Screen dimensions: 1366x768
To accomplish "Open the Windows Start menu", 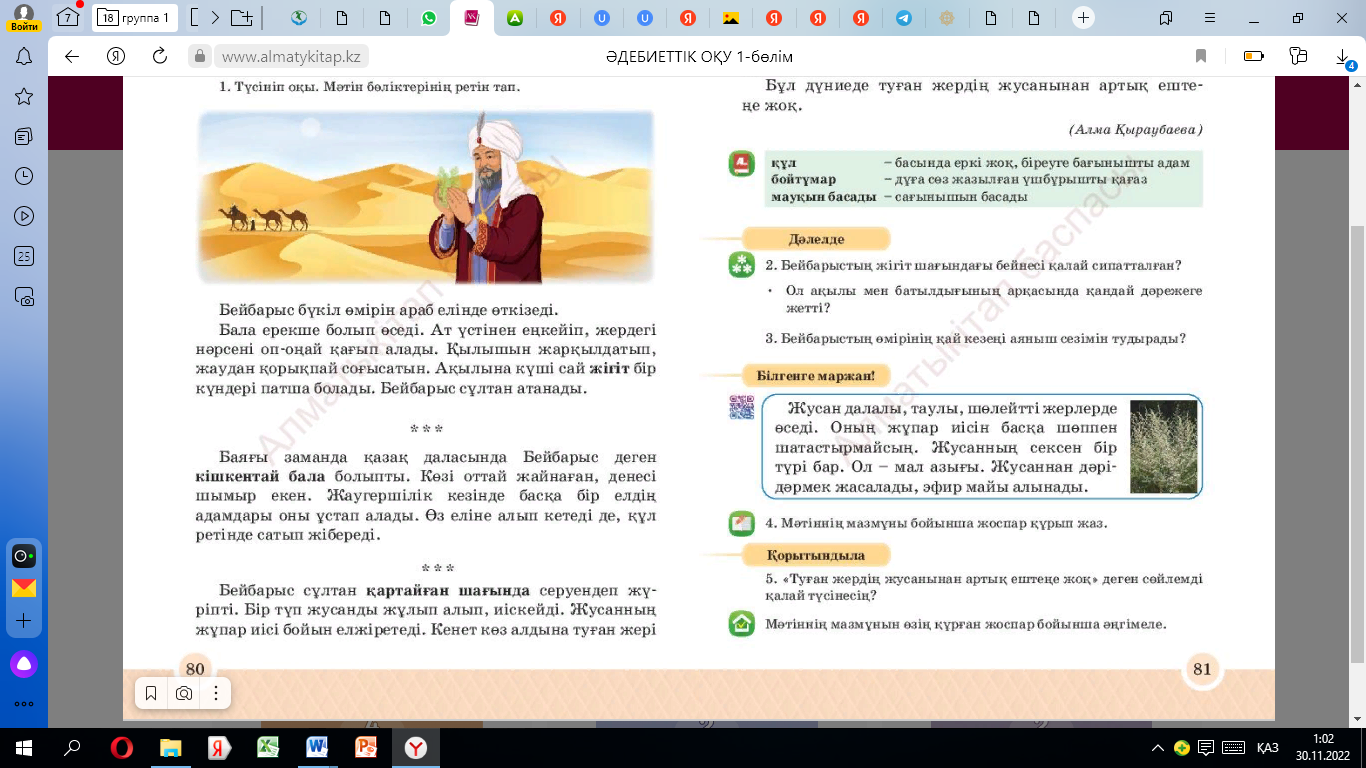I will tap(23, 747).
